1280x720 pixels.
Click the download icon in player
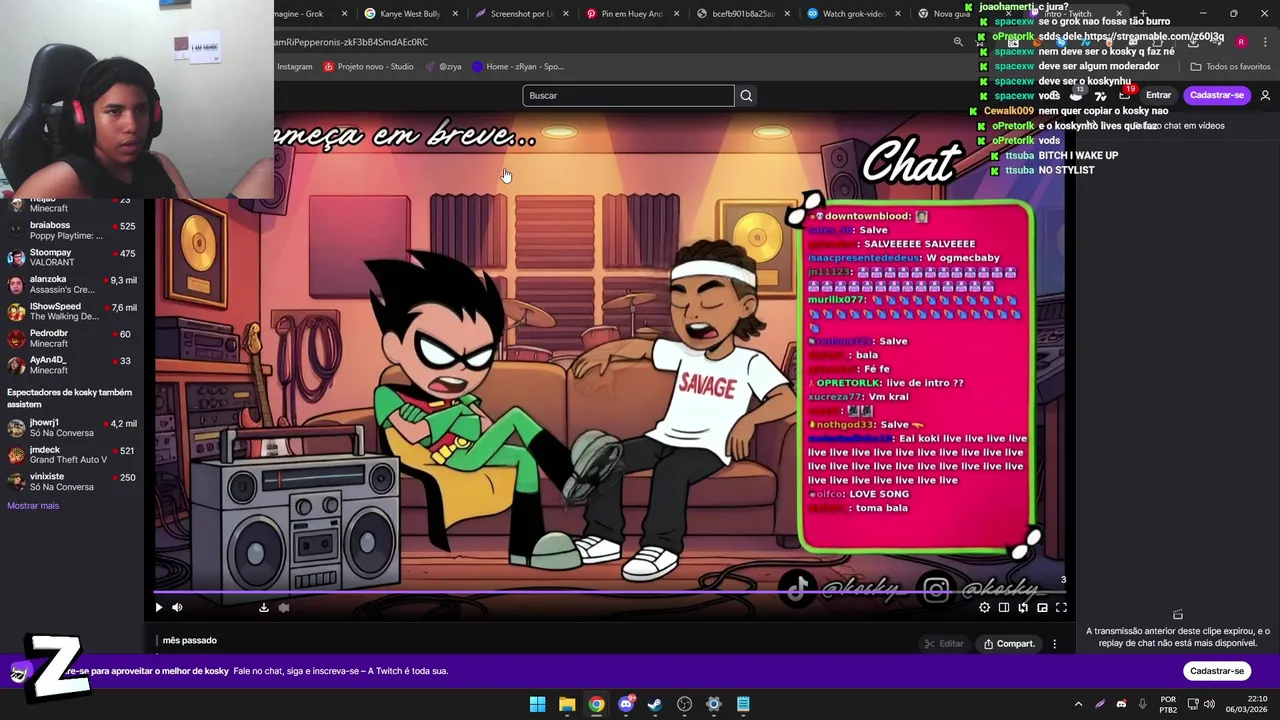264,607
